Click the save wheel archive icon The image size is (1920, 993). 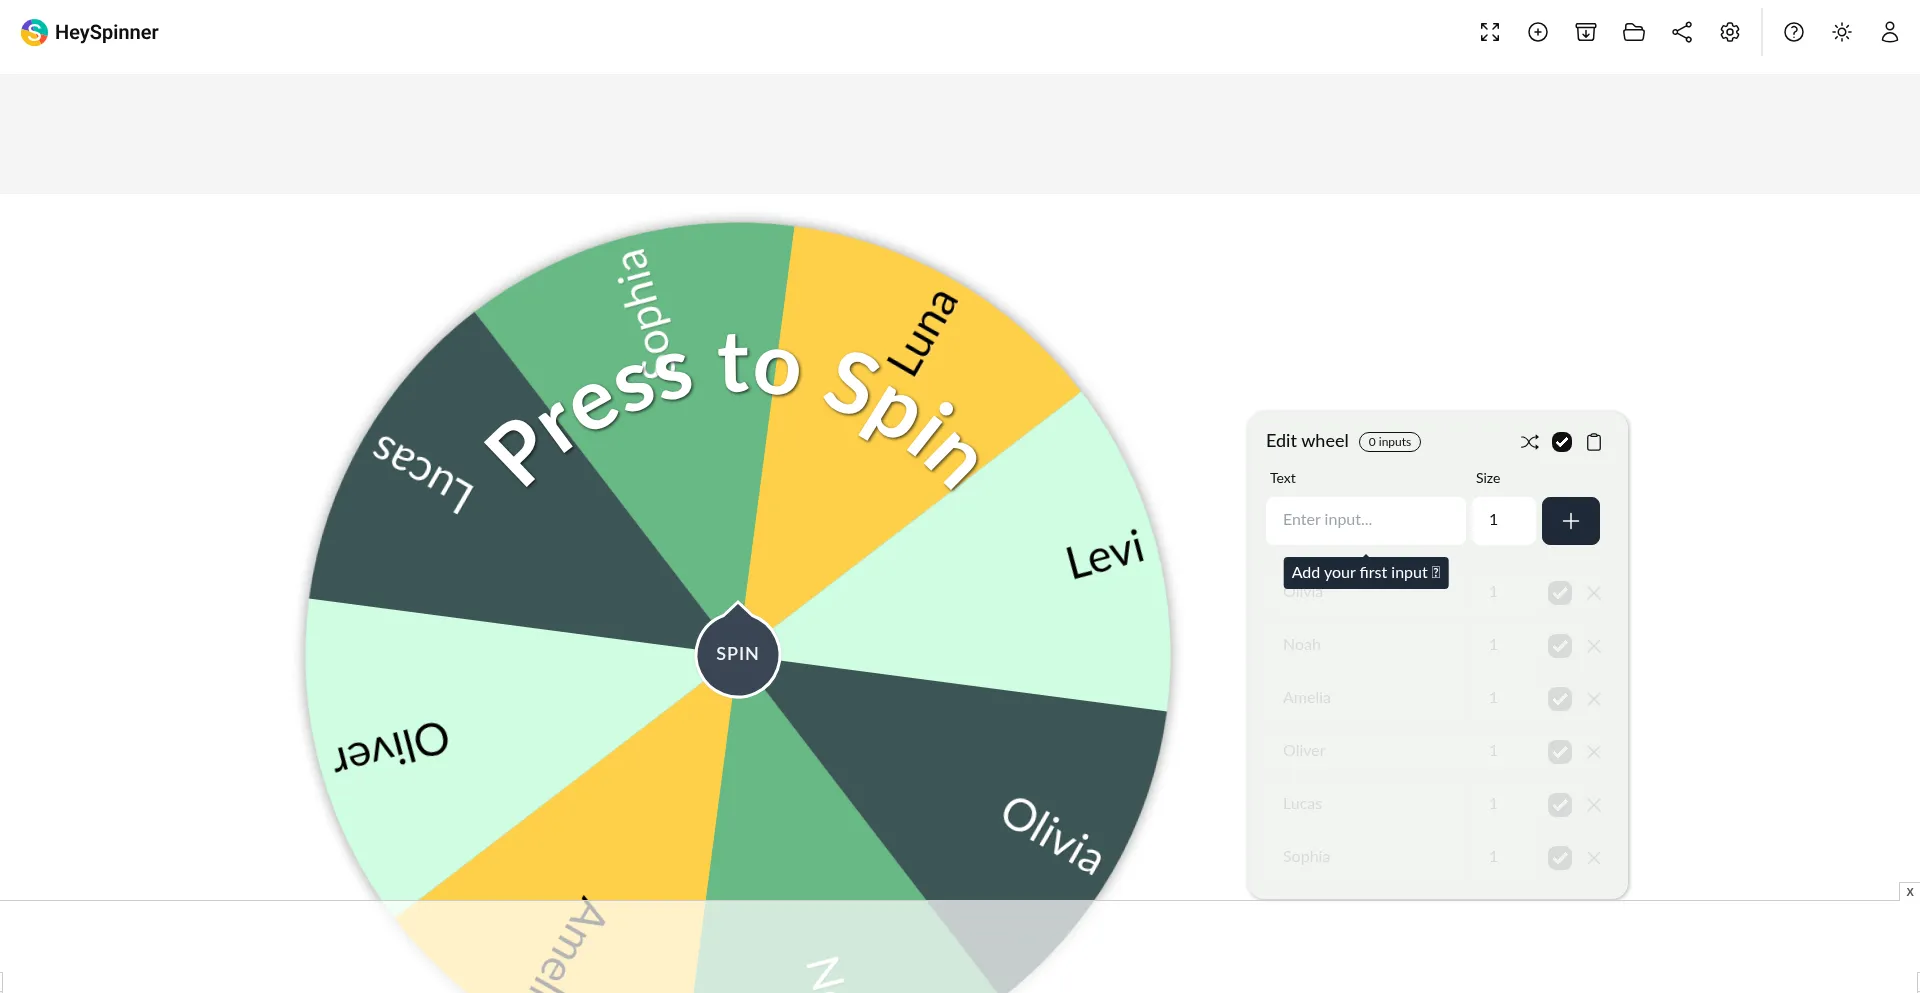1586,32
